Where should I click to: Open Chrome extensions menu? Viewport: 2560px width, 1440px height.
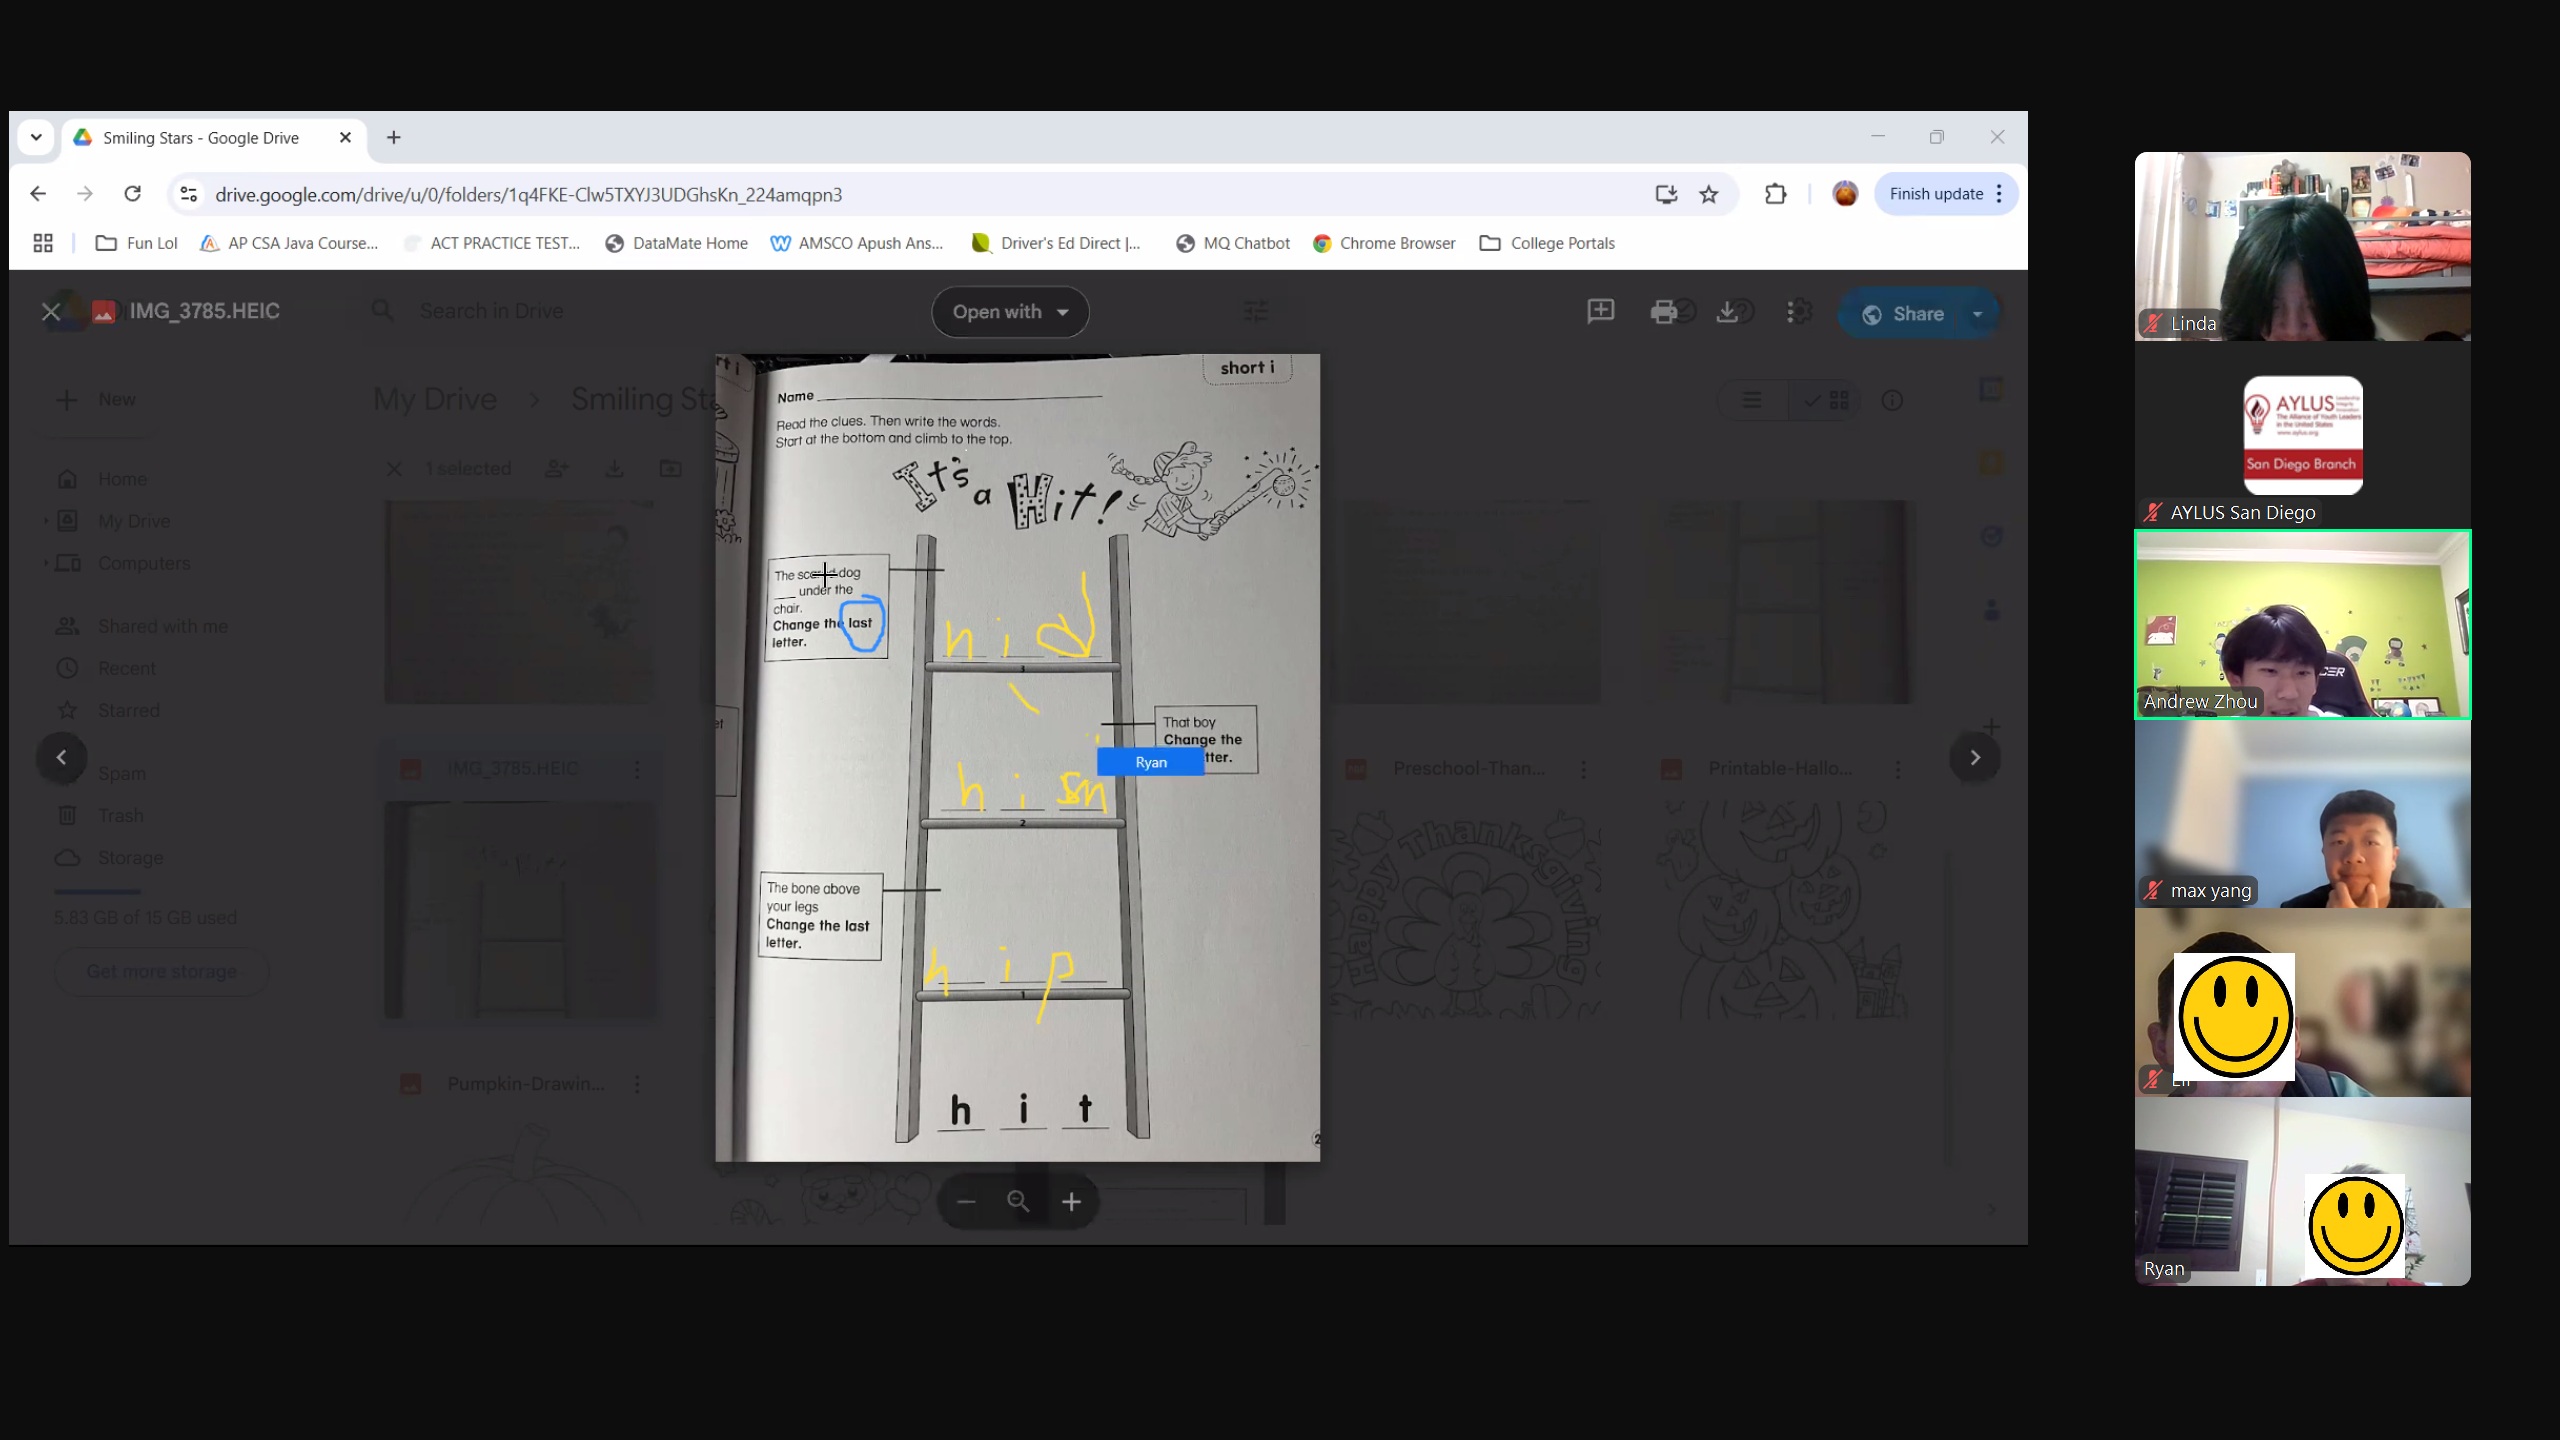tap(1775, 194)
